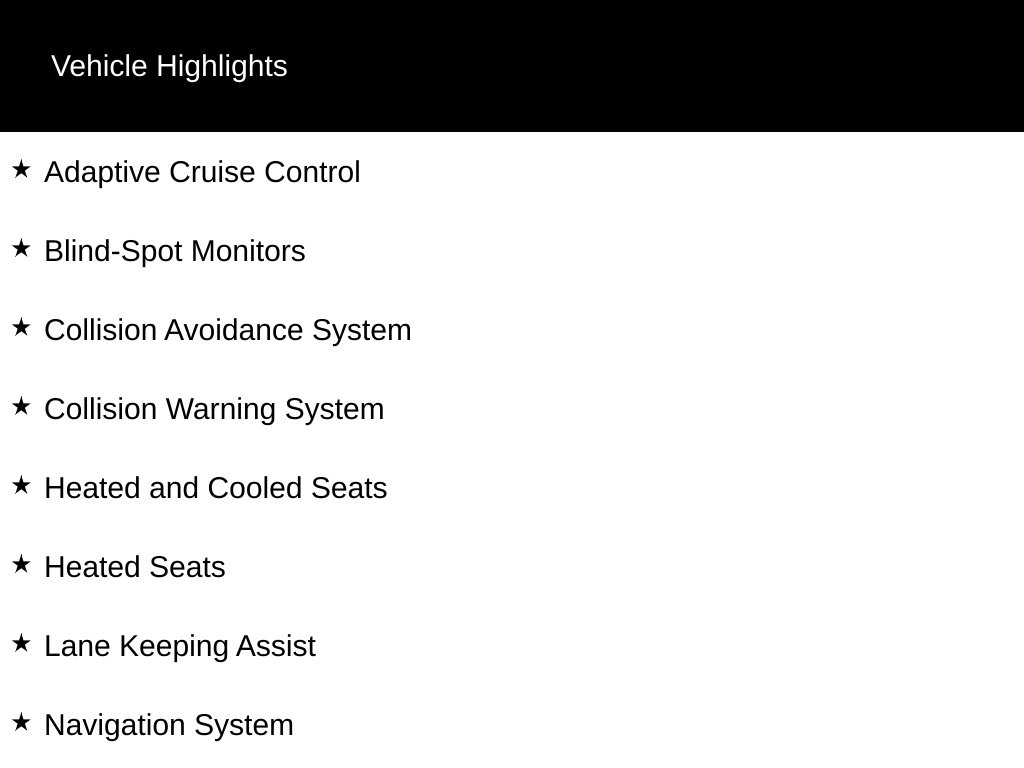
Task: Click the Collision Avoidance System label
Action: (227, 330)
